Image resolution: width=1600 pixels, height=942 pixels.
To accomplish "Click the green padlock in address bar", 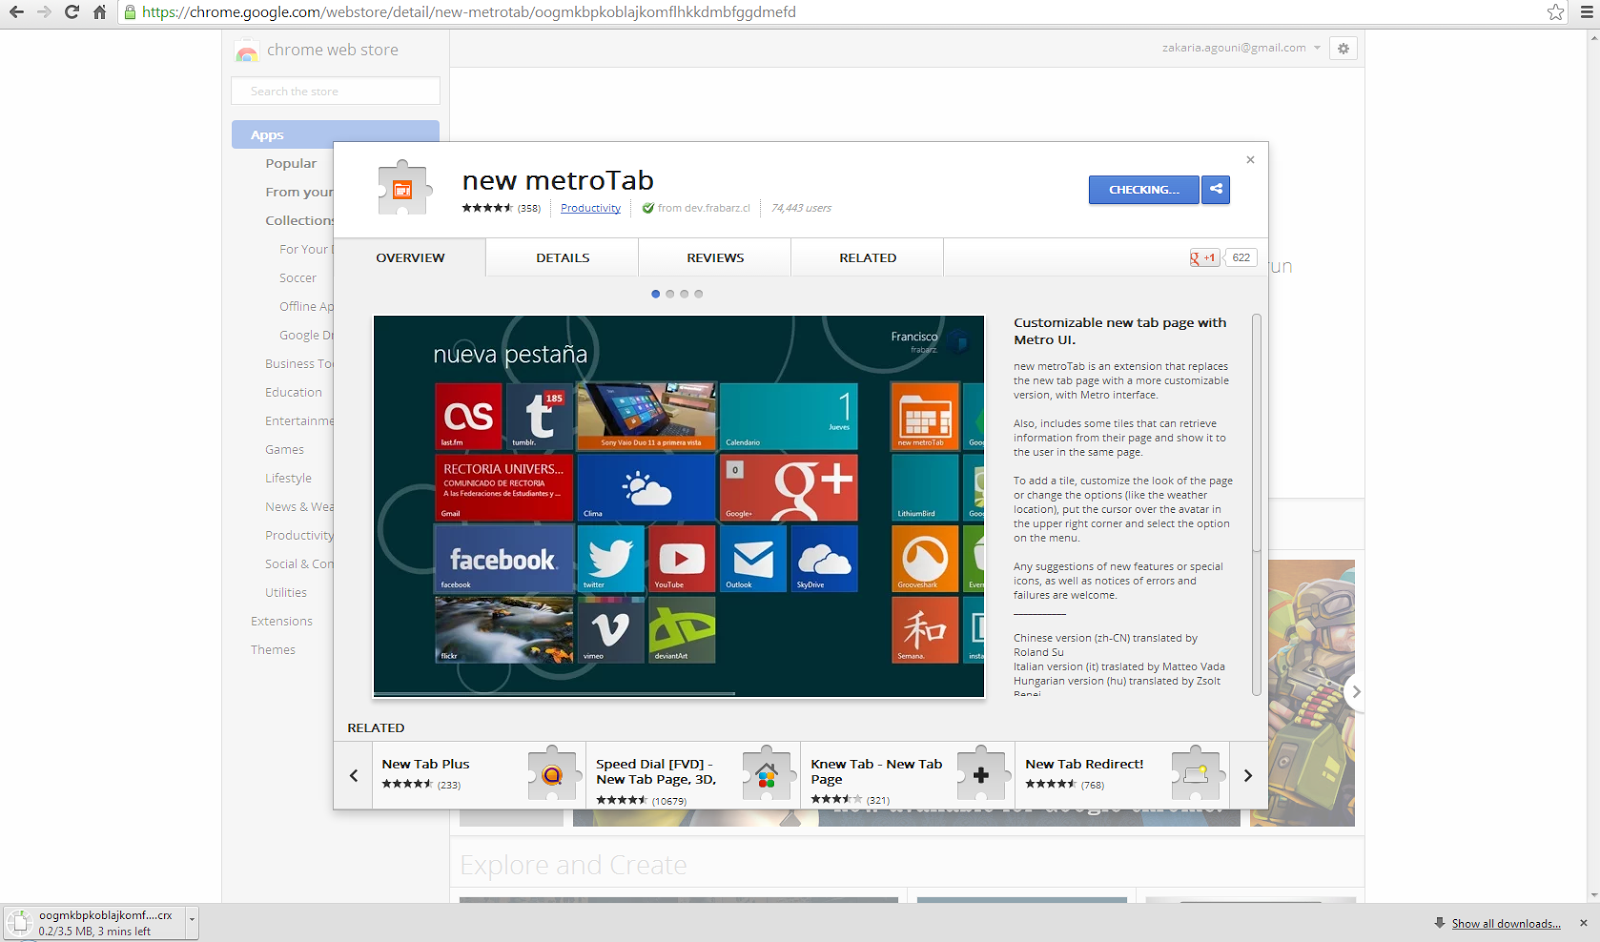I will [x=130, y=12].
